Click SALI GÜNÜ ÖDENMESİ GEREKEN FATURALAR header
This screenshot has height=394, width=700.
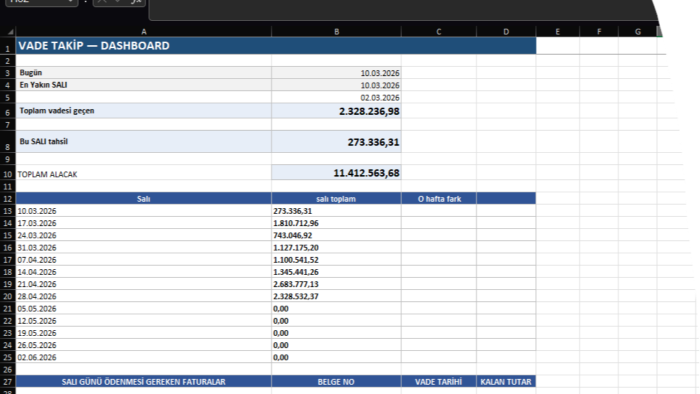point(144,382)
